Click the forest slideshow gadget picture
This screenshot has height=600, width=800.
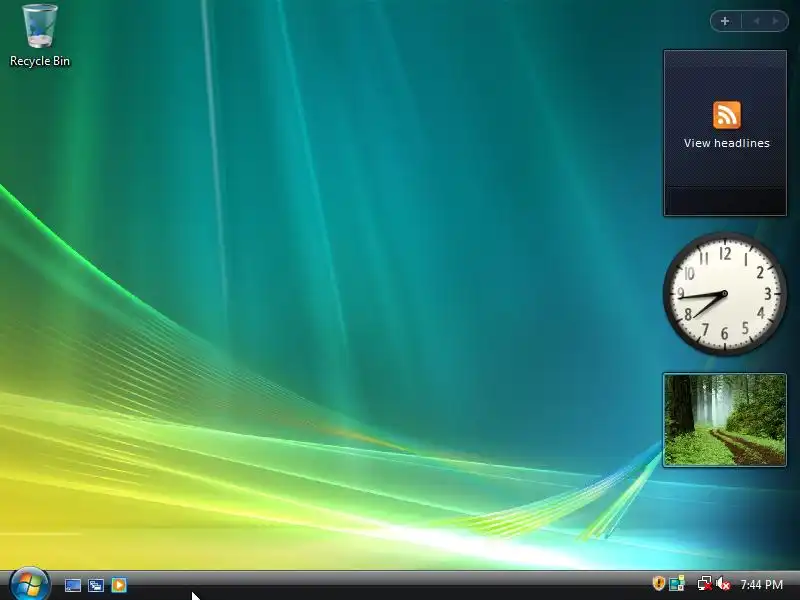pyautogui.click(x=724, y=420)
